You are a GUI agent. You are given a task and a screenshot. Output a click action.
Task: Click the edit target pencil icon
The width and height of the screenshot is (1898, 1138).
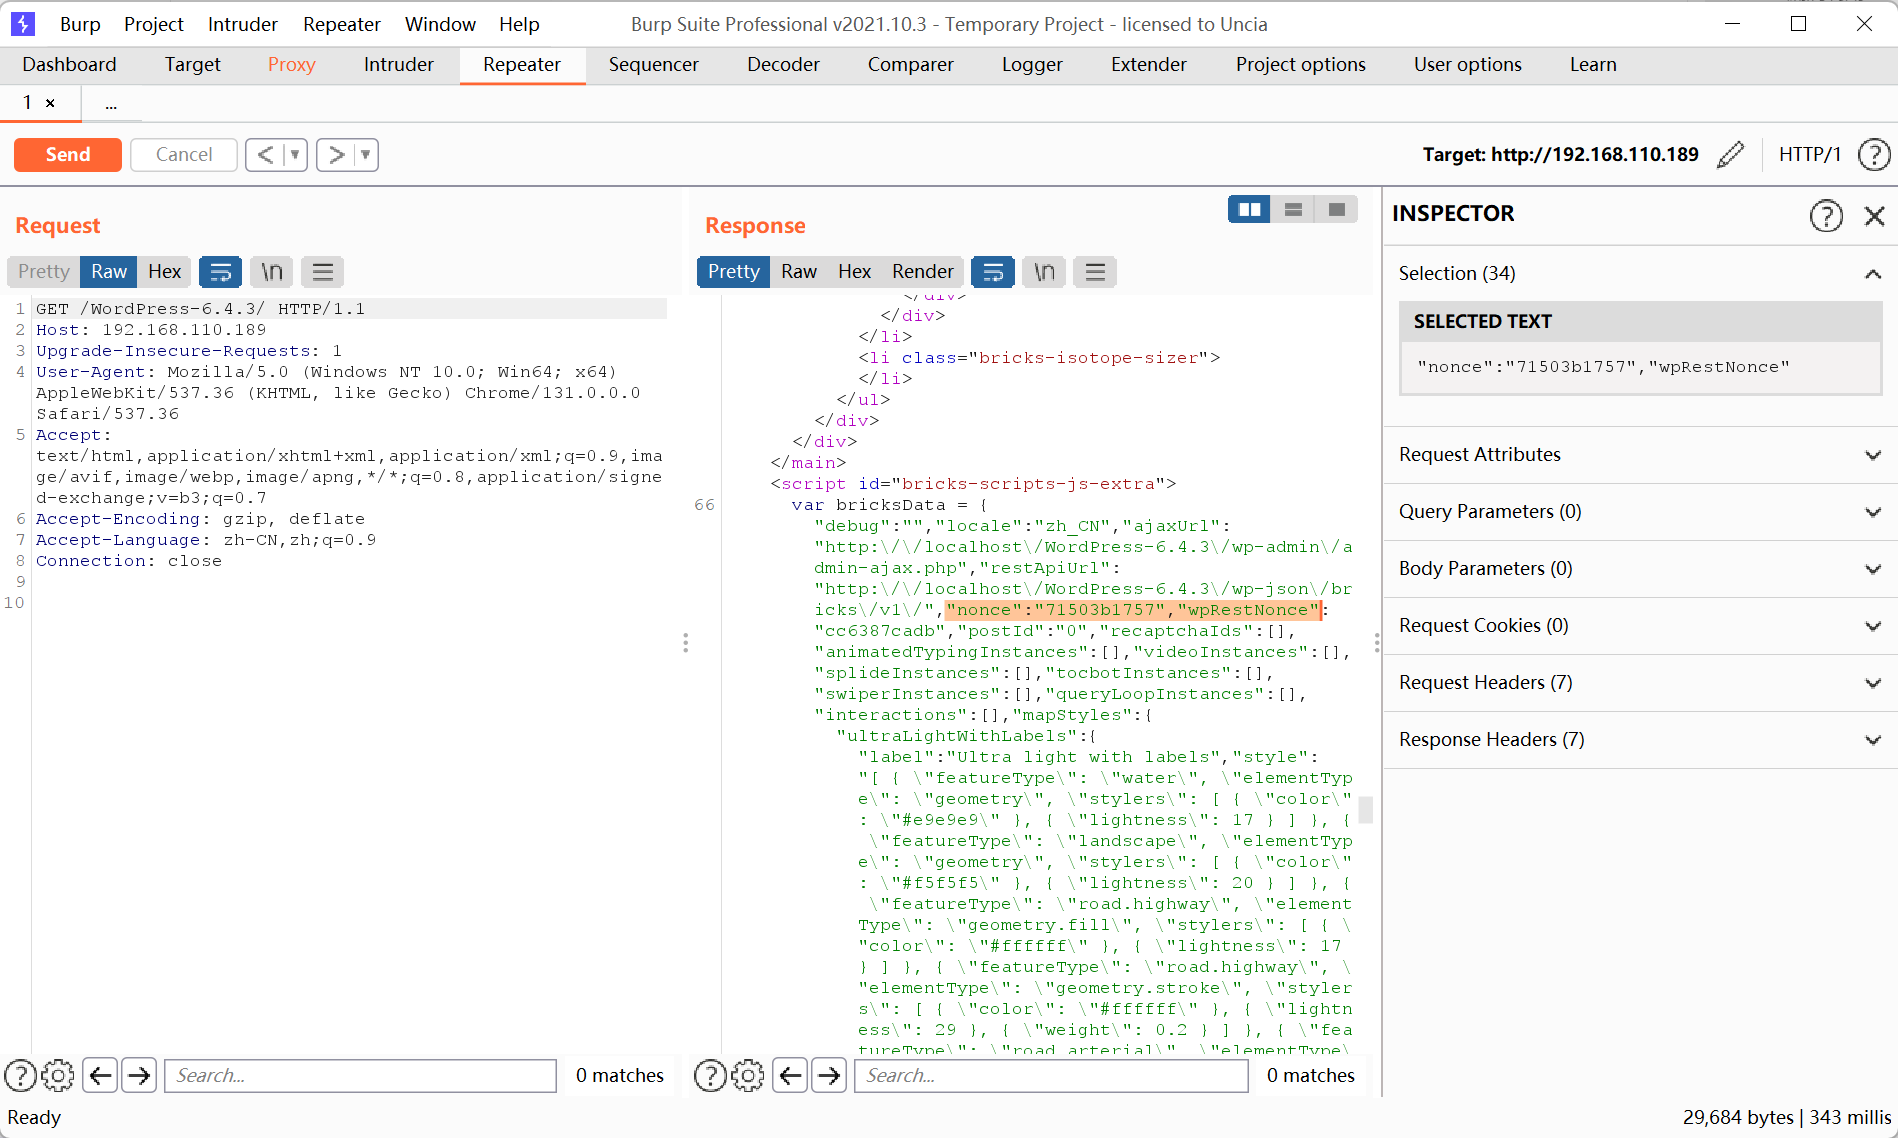(1730, 155)
